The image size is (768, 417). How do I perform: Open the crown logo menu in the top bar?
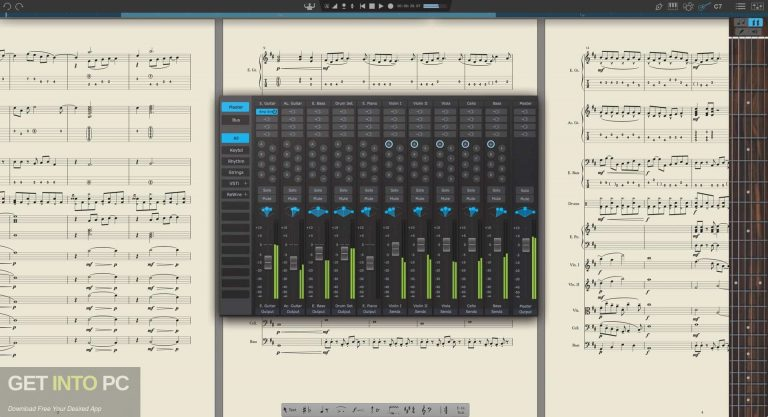coord(310,6)
